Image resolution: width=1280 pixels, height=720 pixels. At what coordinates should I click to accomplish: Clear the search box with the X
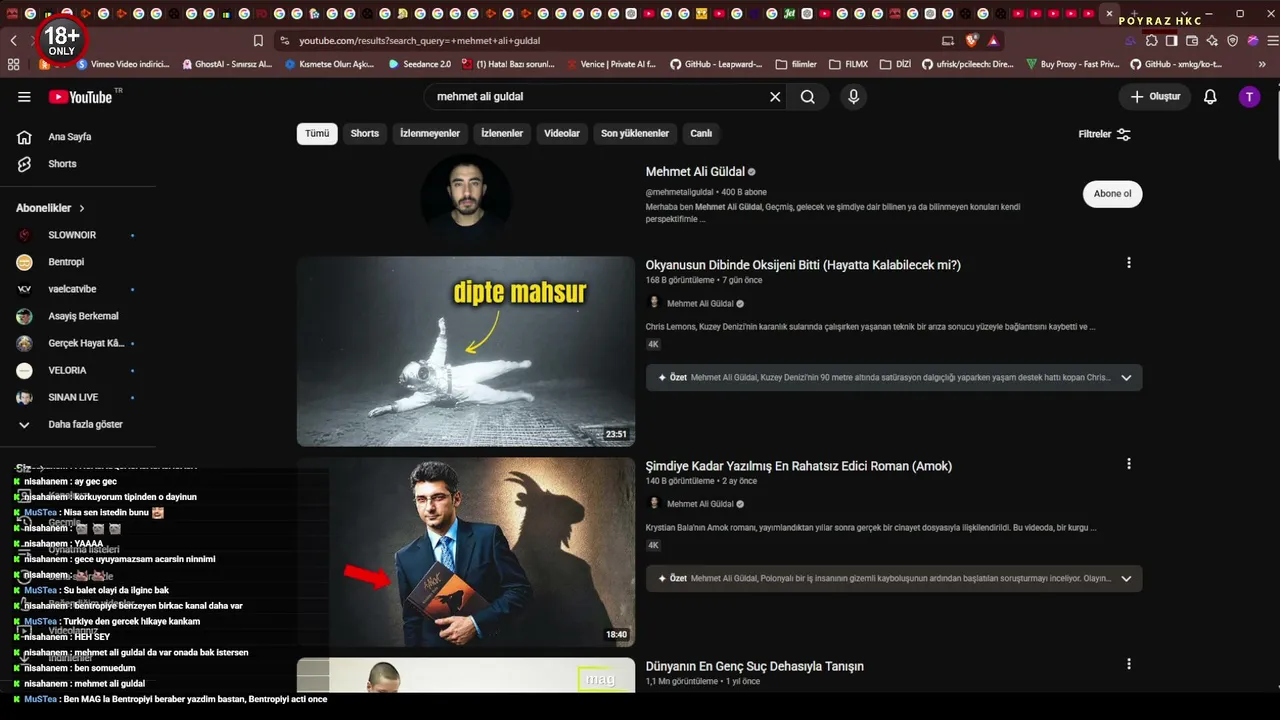(x=775, y=97)
